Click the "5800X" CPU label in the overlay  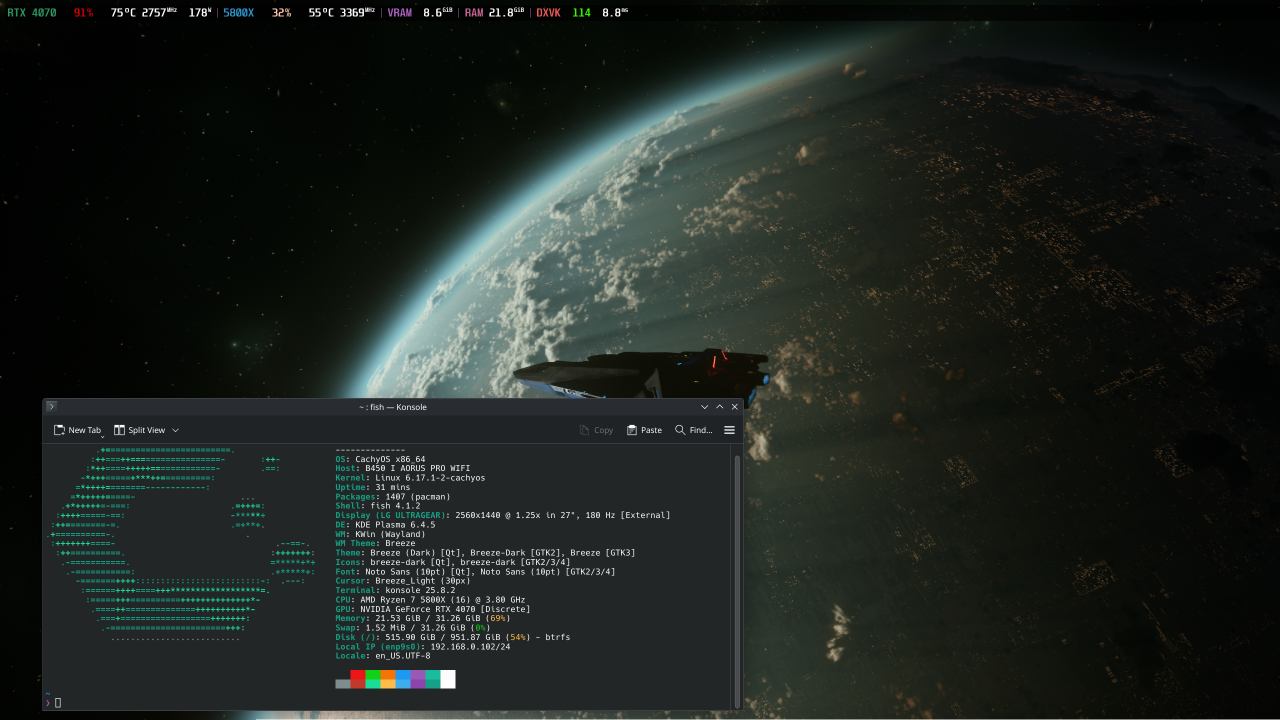point(238,13)
